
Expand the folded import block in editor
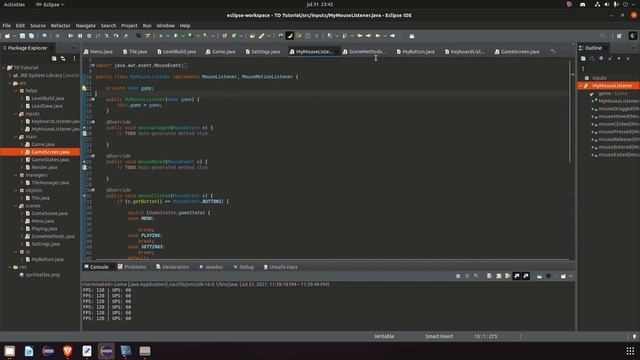[x=93, y=65]
